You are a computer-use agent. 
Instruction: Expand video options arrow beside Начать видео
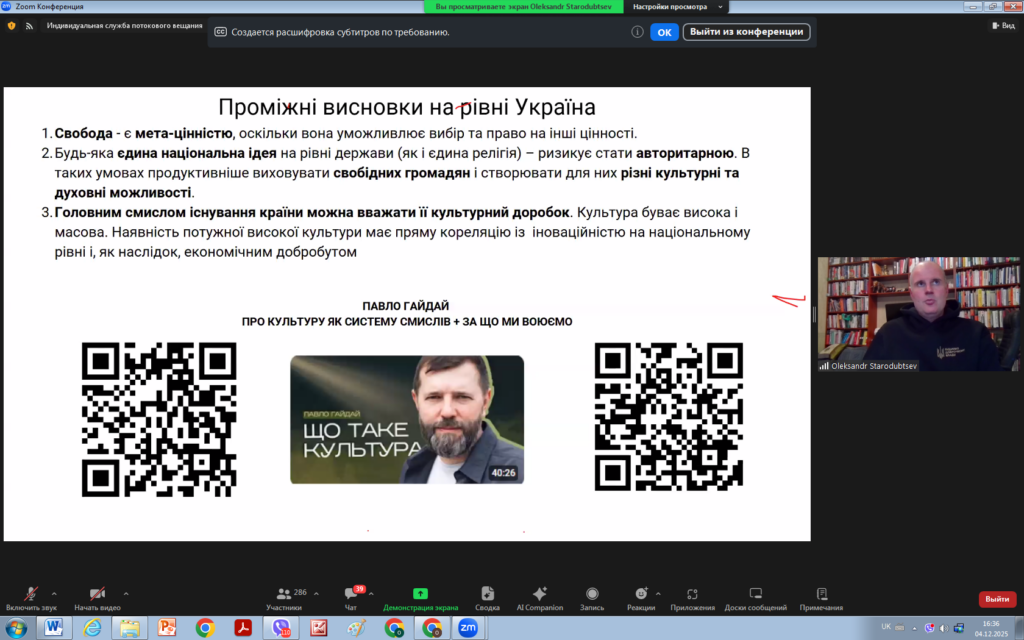coord(125,593)
